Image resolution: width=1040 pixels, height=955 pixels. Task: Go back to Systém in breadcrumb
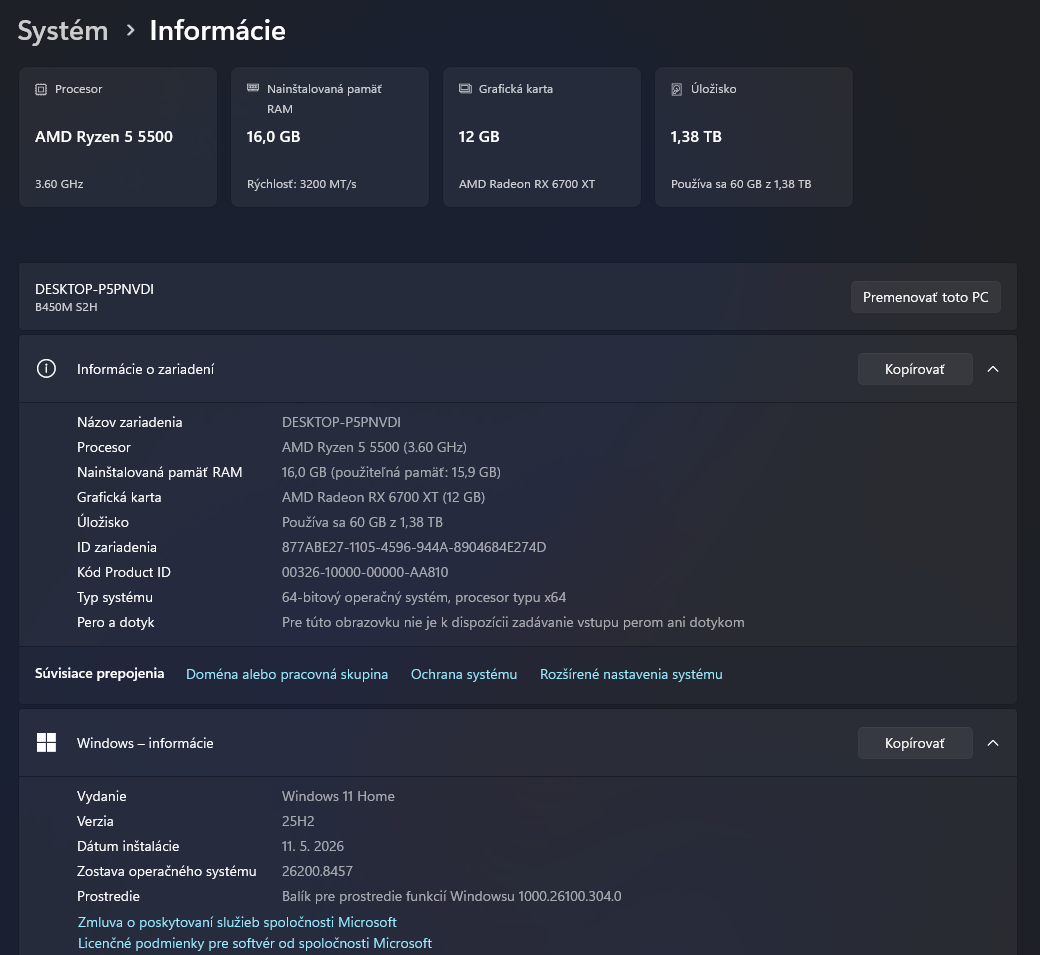point(62,31)
